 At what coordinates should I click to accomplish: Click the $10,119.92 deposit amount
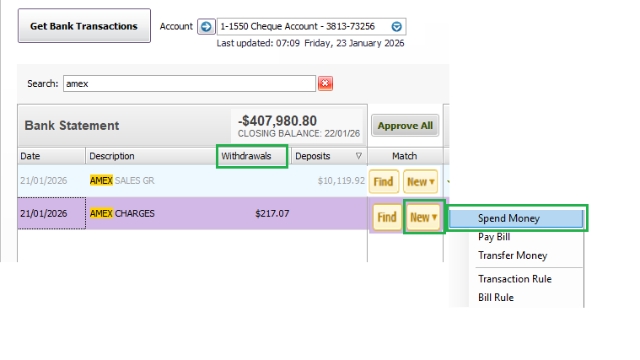341,180
